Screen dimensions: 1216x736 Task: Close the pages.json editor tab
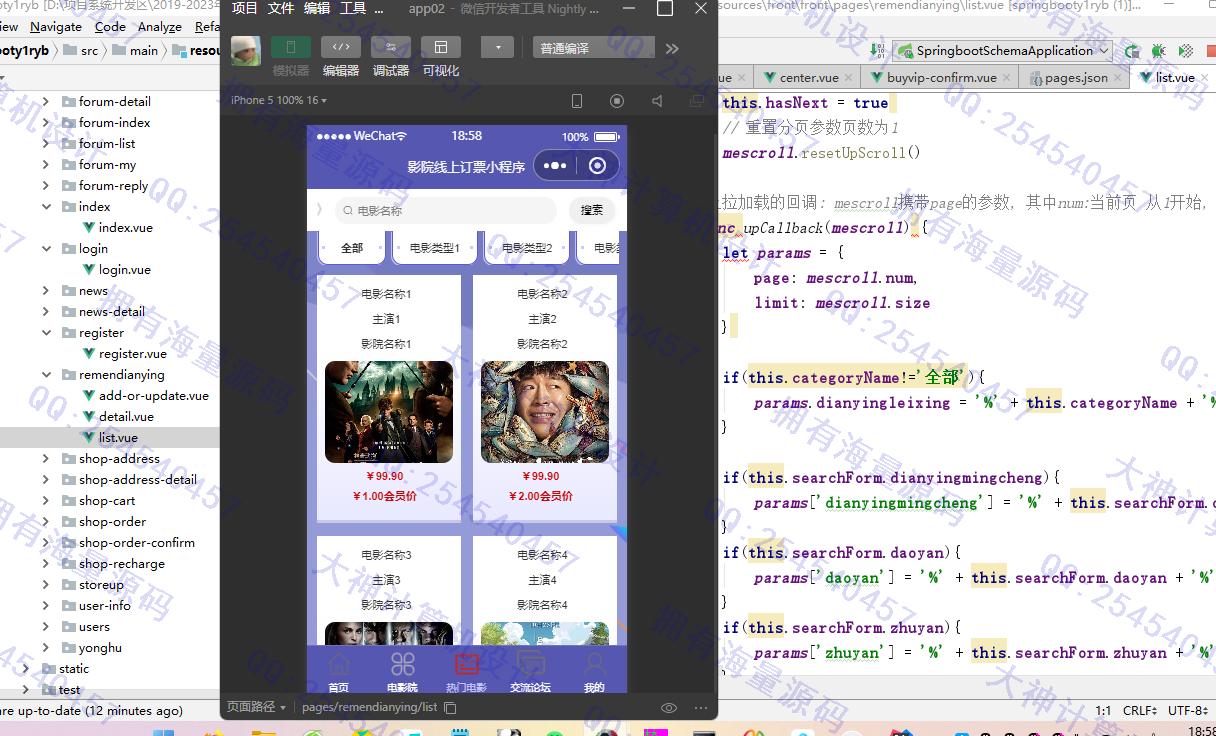[1118, 77]
